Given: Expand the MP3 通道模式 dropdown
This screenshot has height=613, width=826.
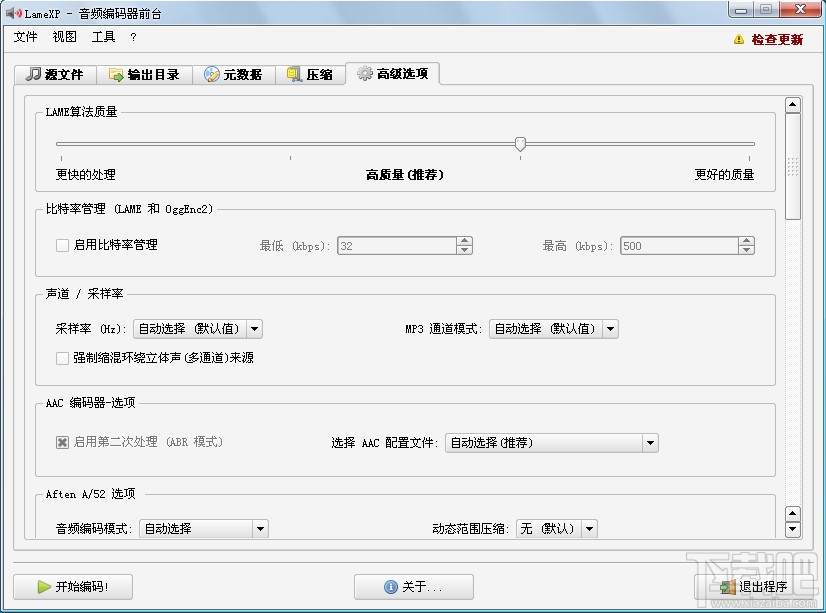Looking at the screenshot, I should coord(610,328).
